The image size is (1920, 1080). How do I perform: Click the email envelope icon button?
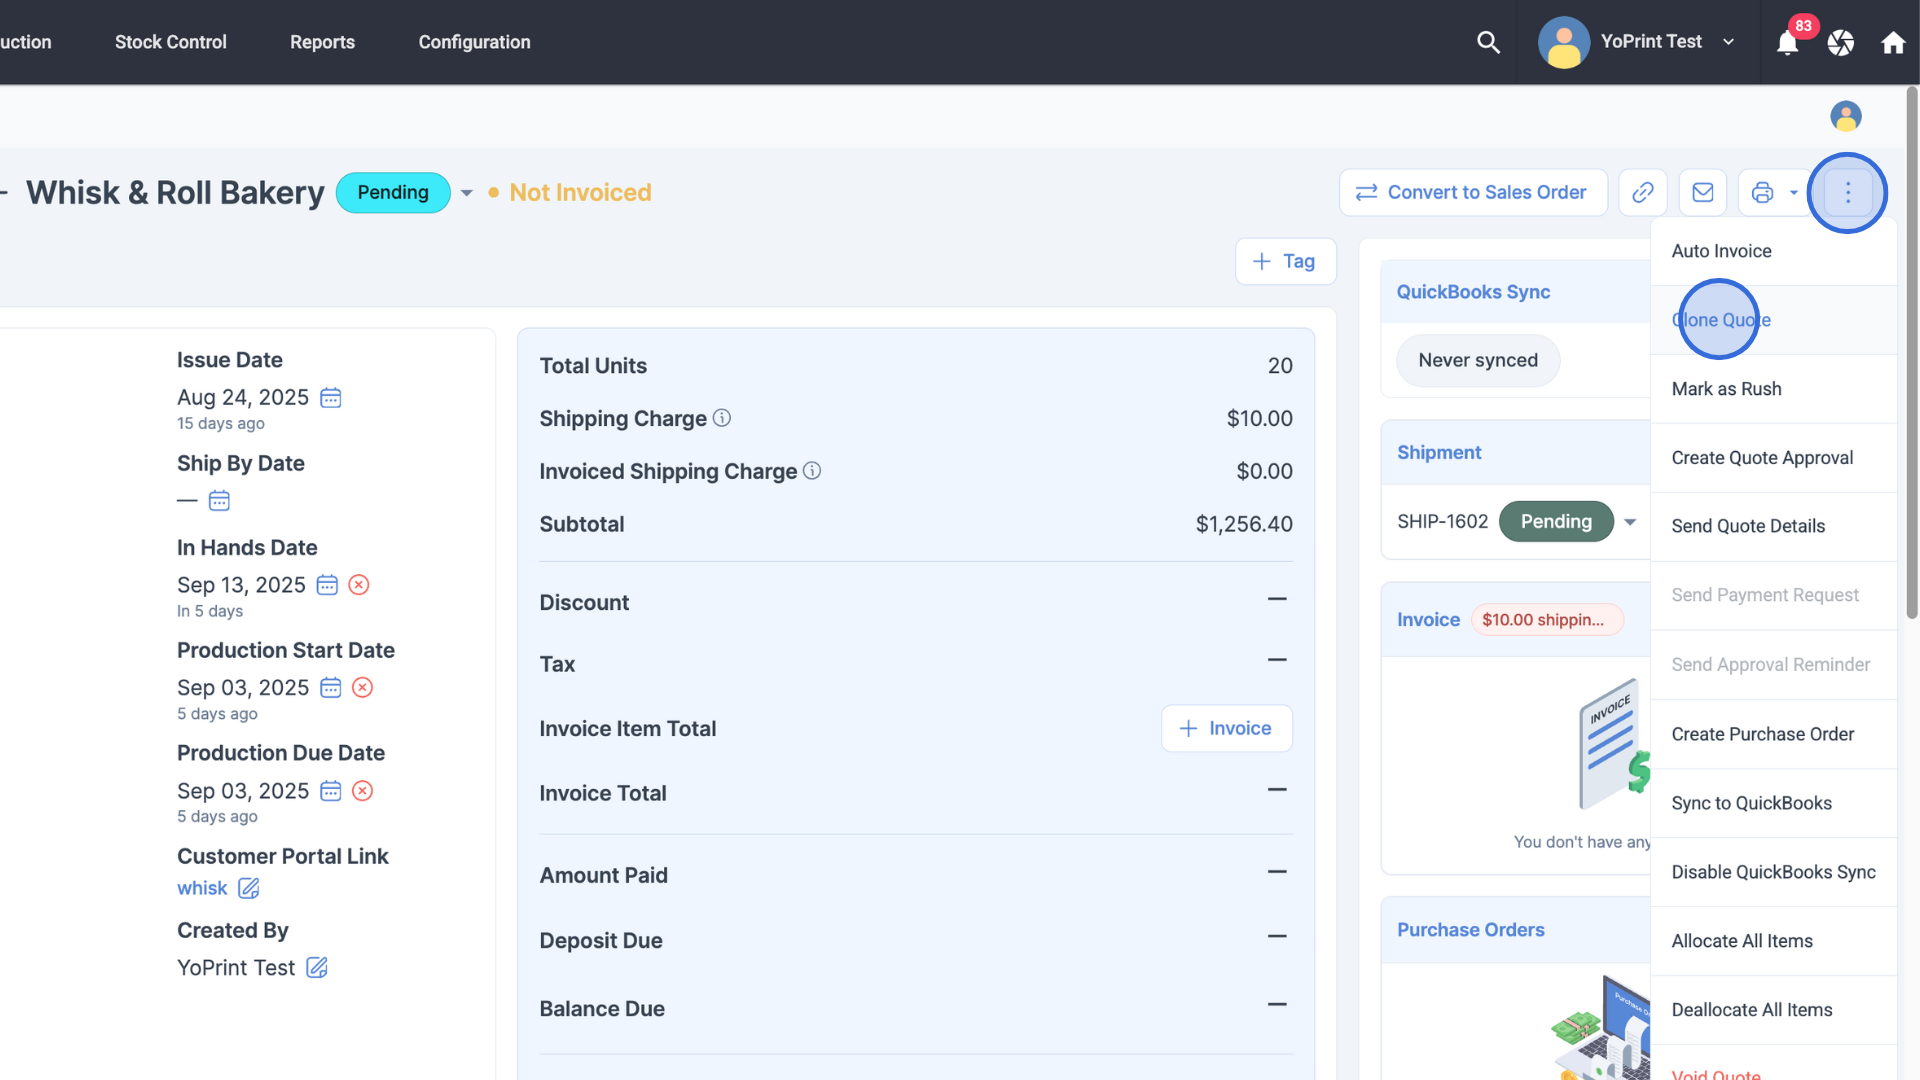[1702, 192]
